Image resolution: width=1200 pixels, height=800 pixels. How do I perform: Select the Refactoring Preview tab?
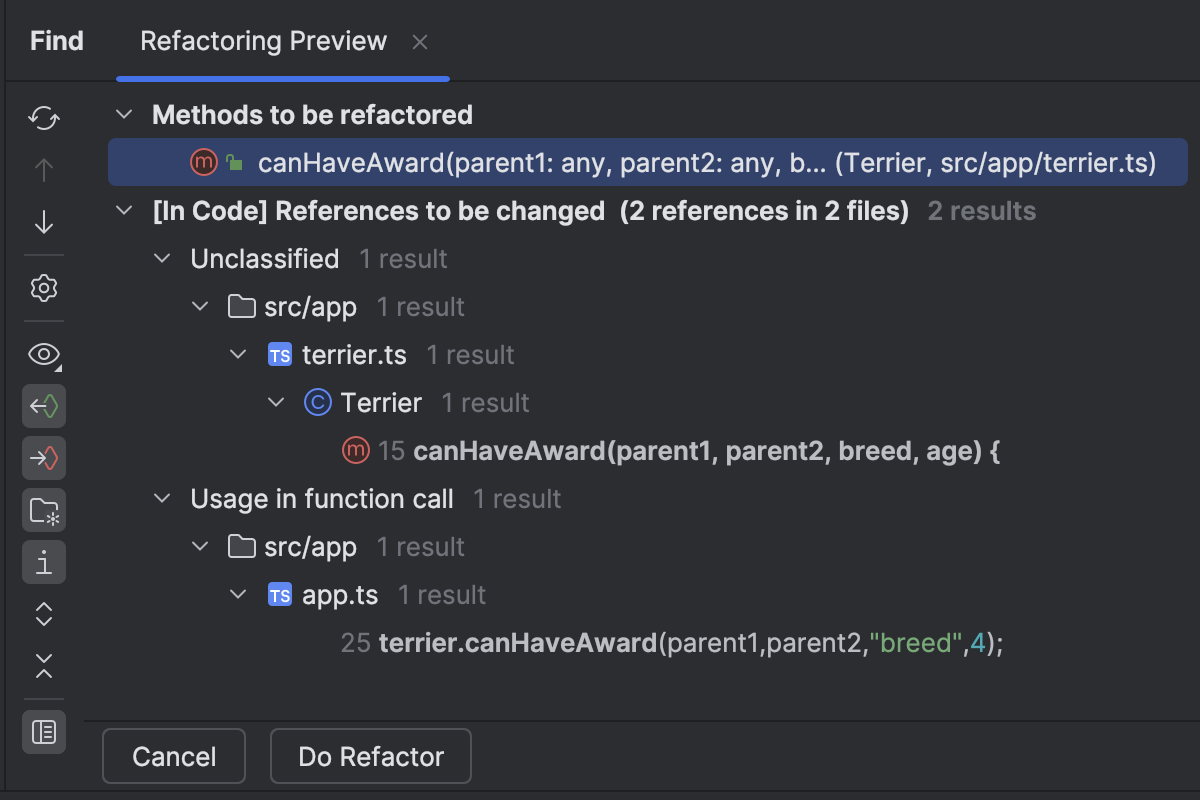coord(263,41)
